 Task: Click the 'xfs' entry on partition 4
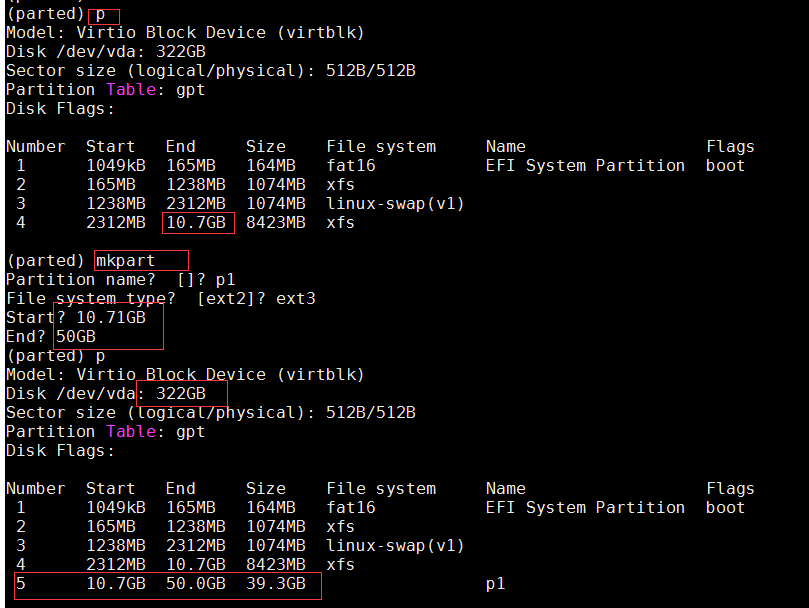tap(340, 222)
